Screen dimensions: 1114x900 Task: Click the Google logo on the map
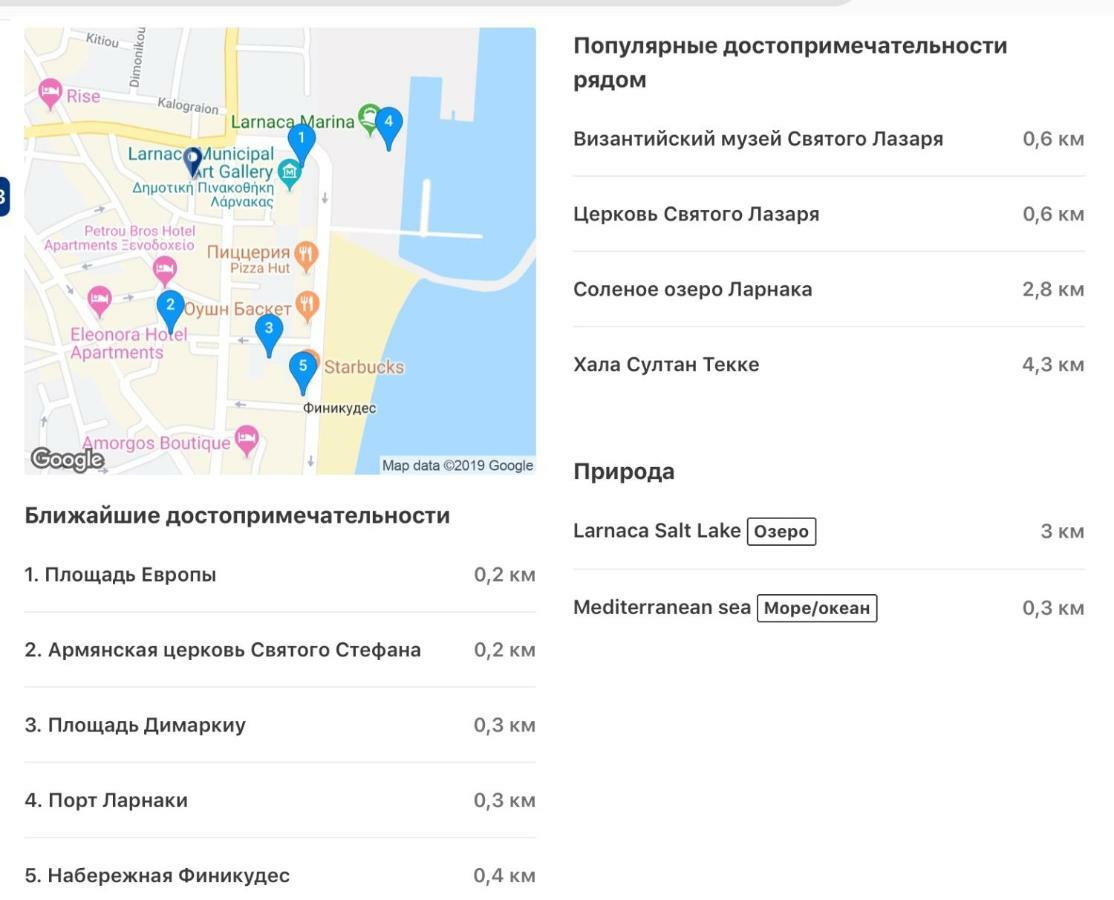[67, 459]
